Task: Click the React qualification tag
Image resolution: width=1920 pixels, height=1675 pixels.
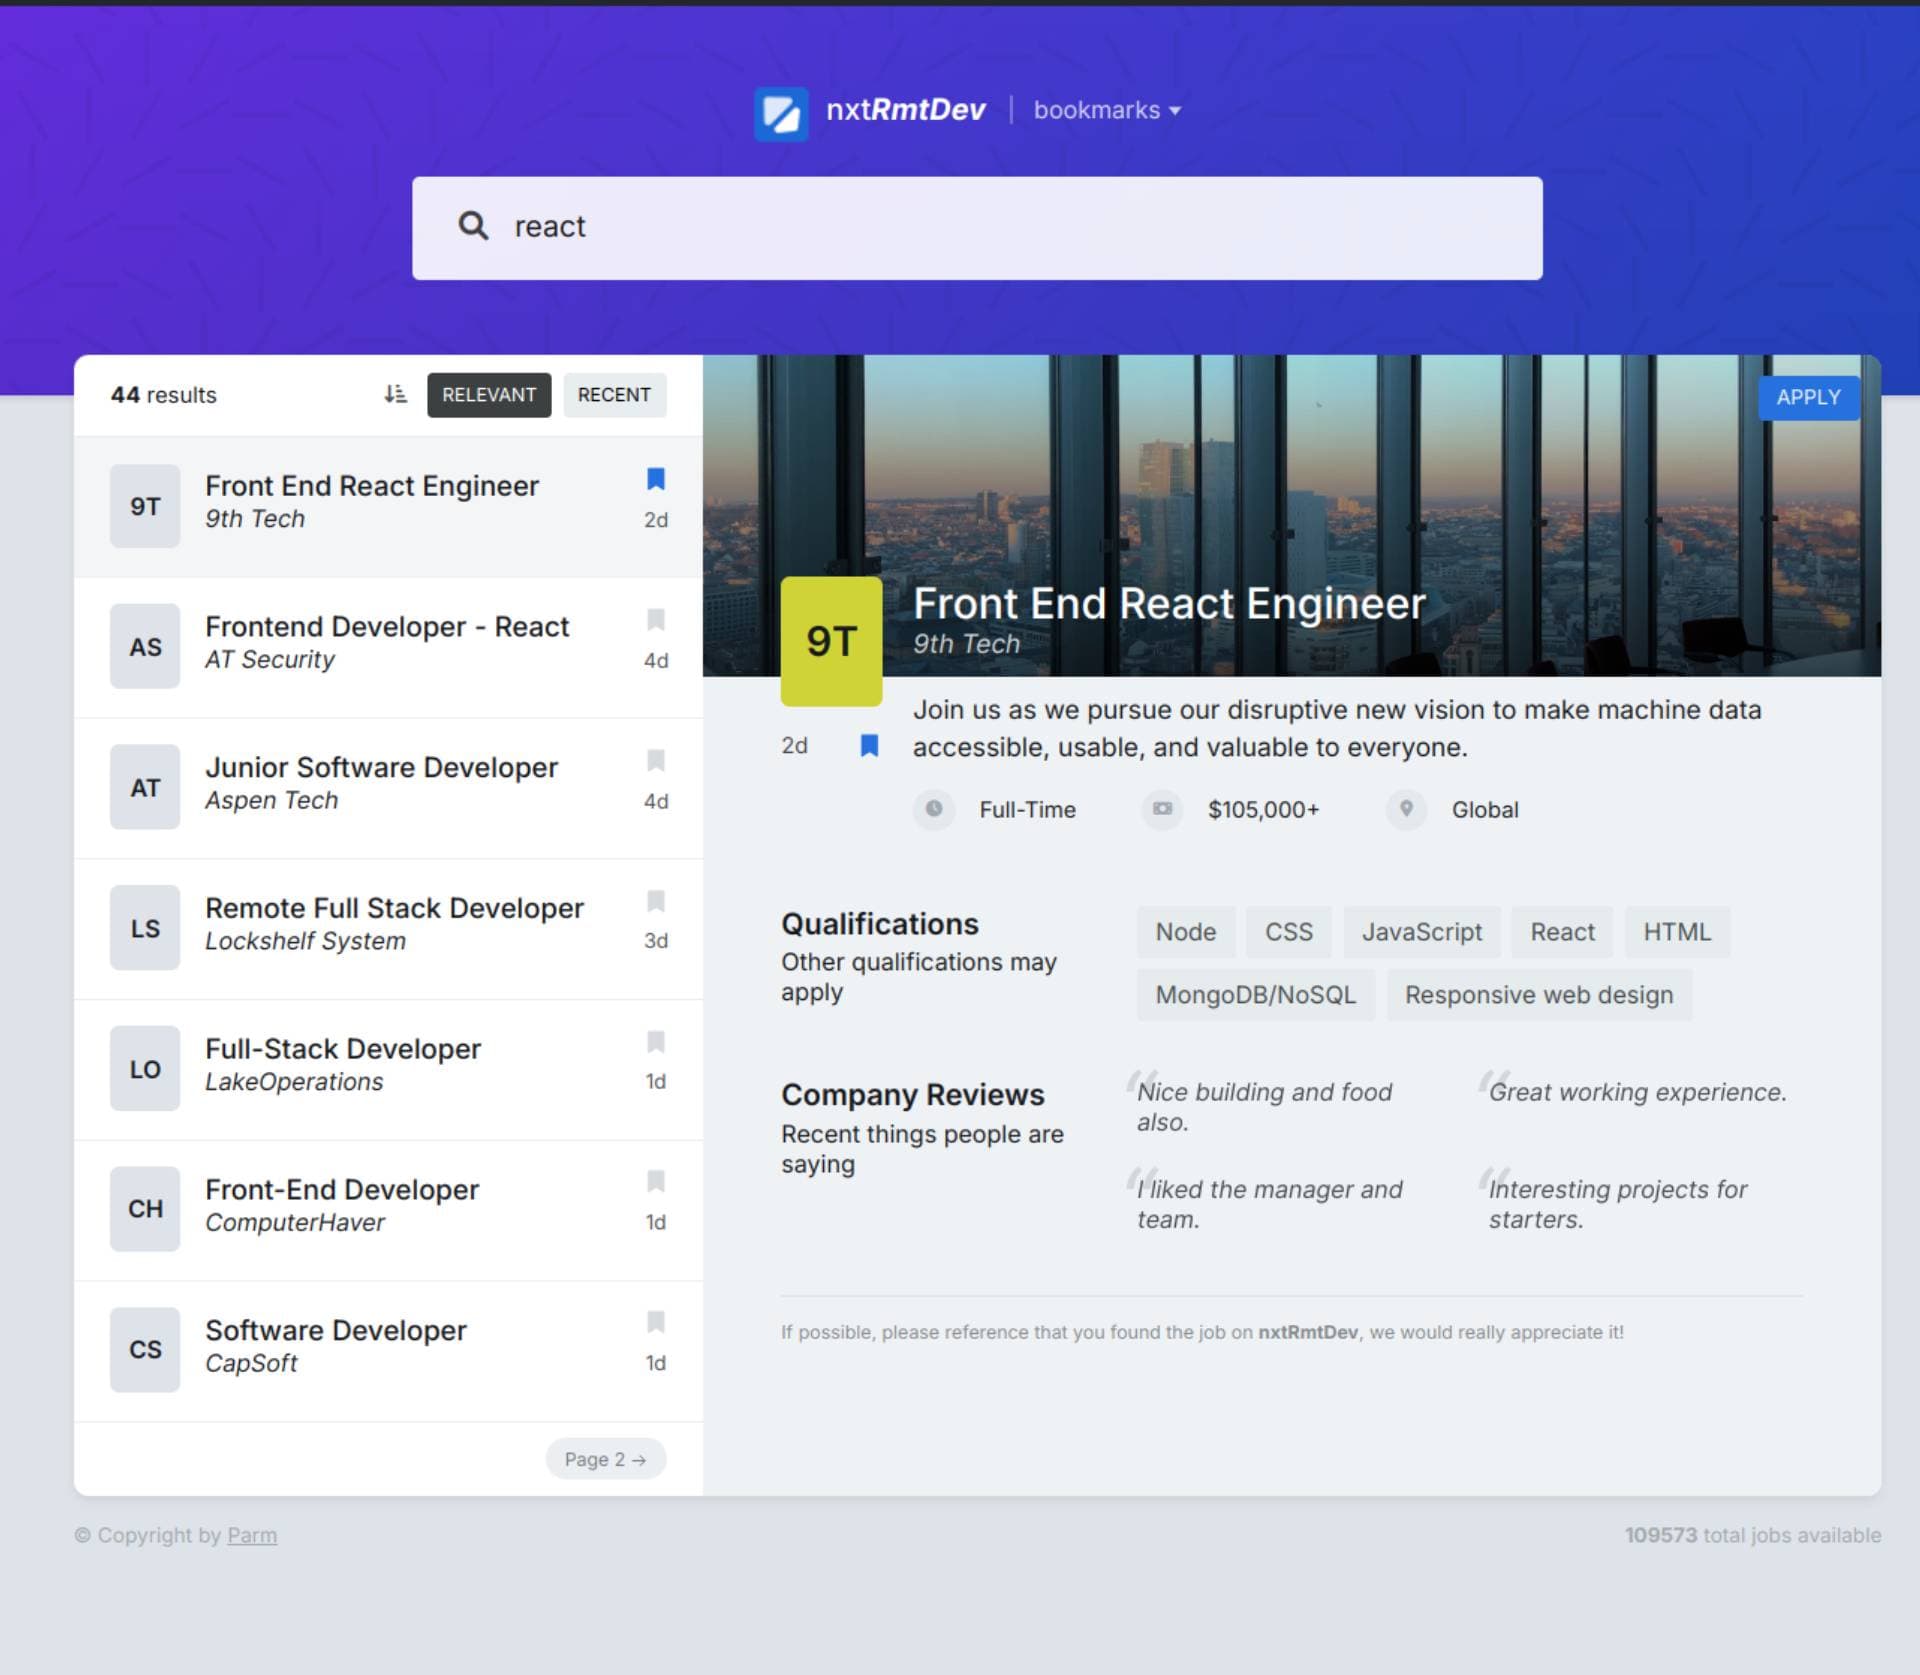Action: [1562, 932]
